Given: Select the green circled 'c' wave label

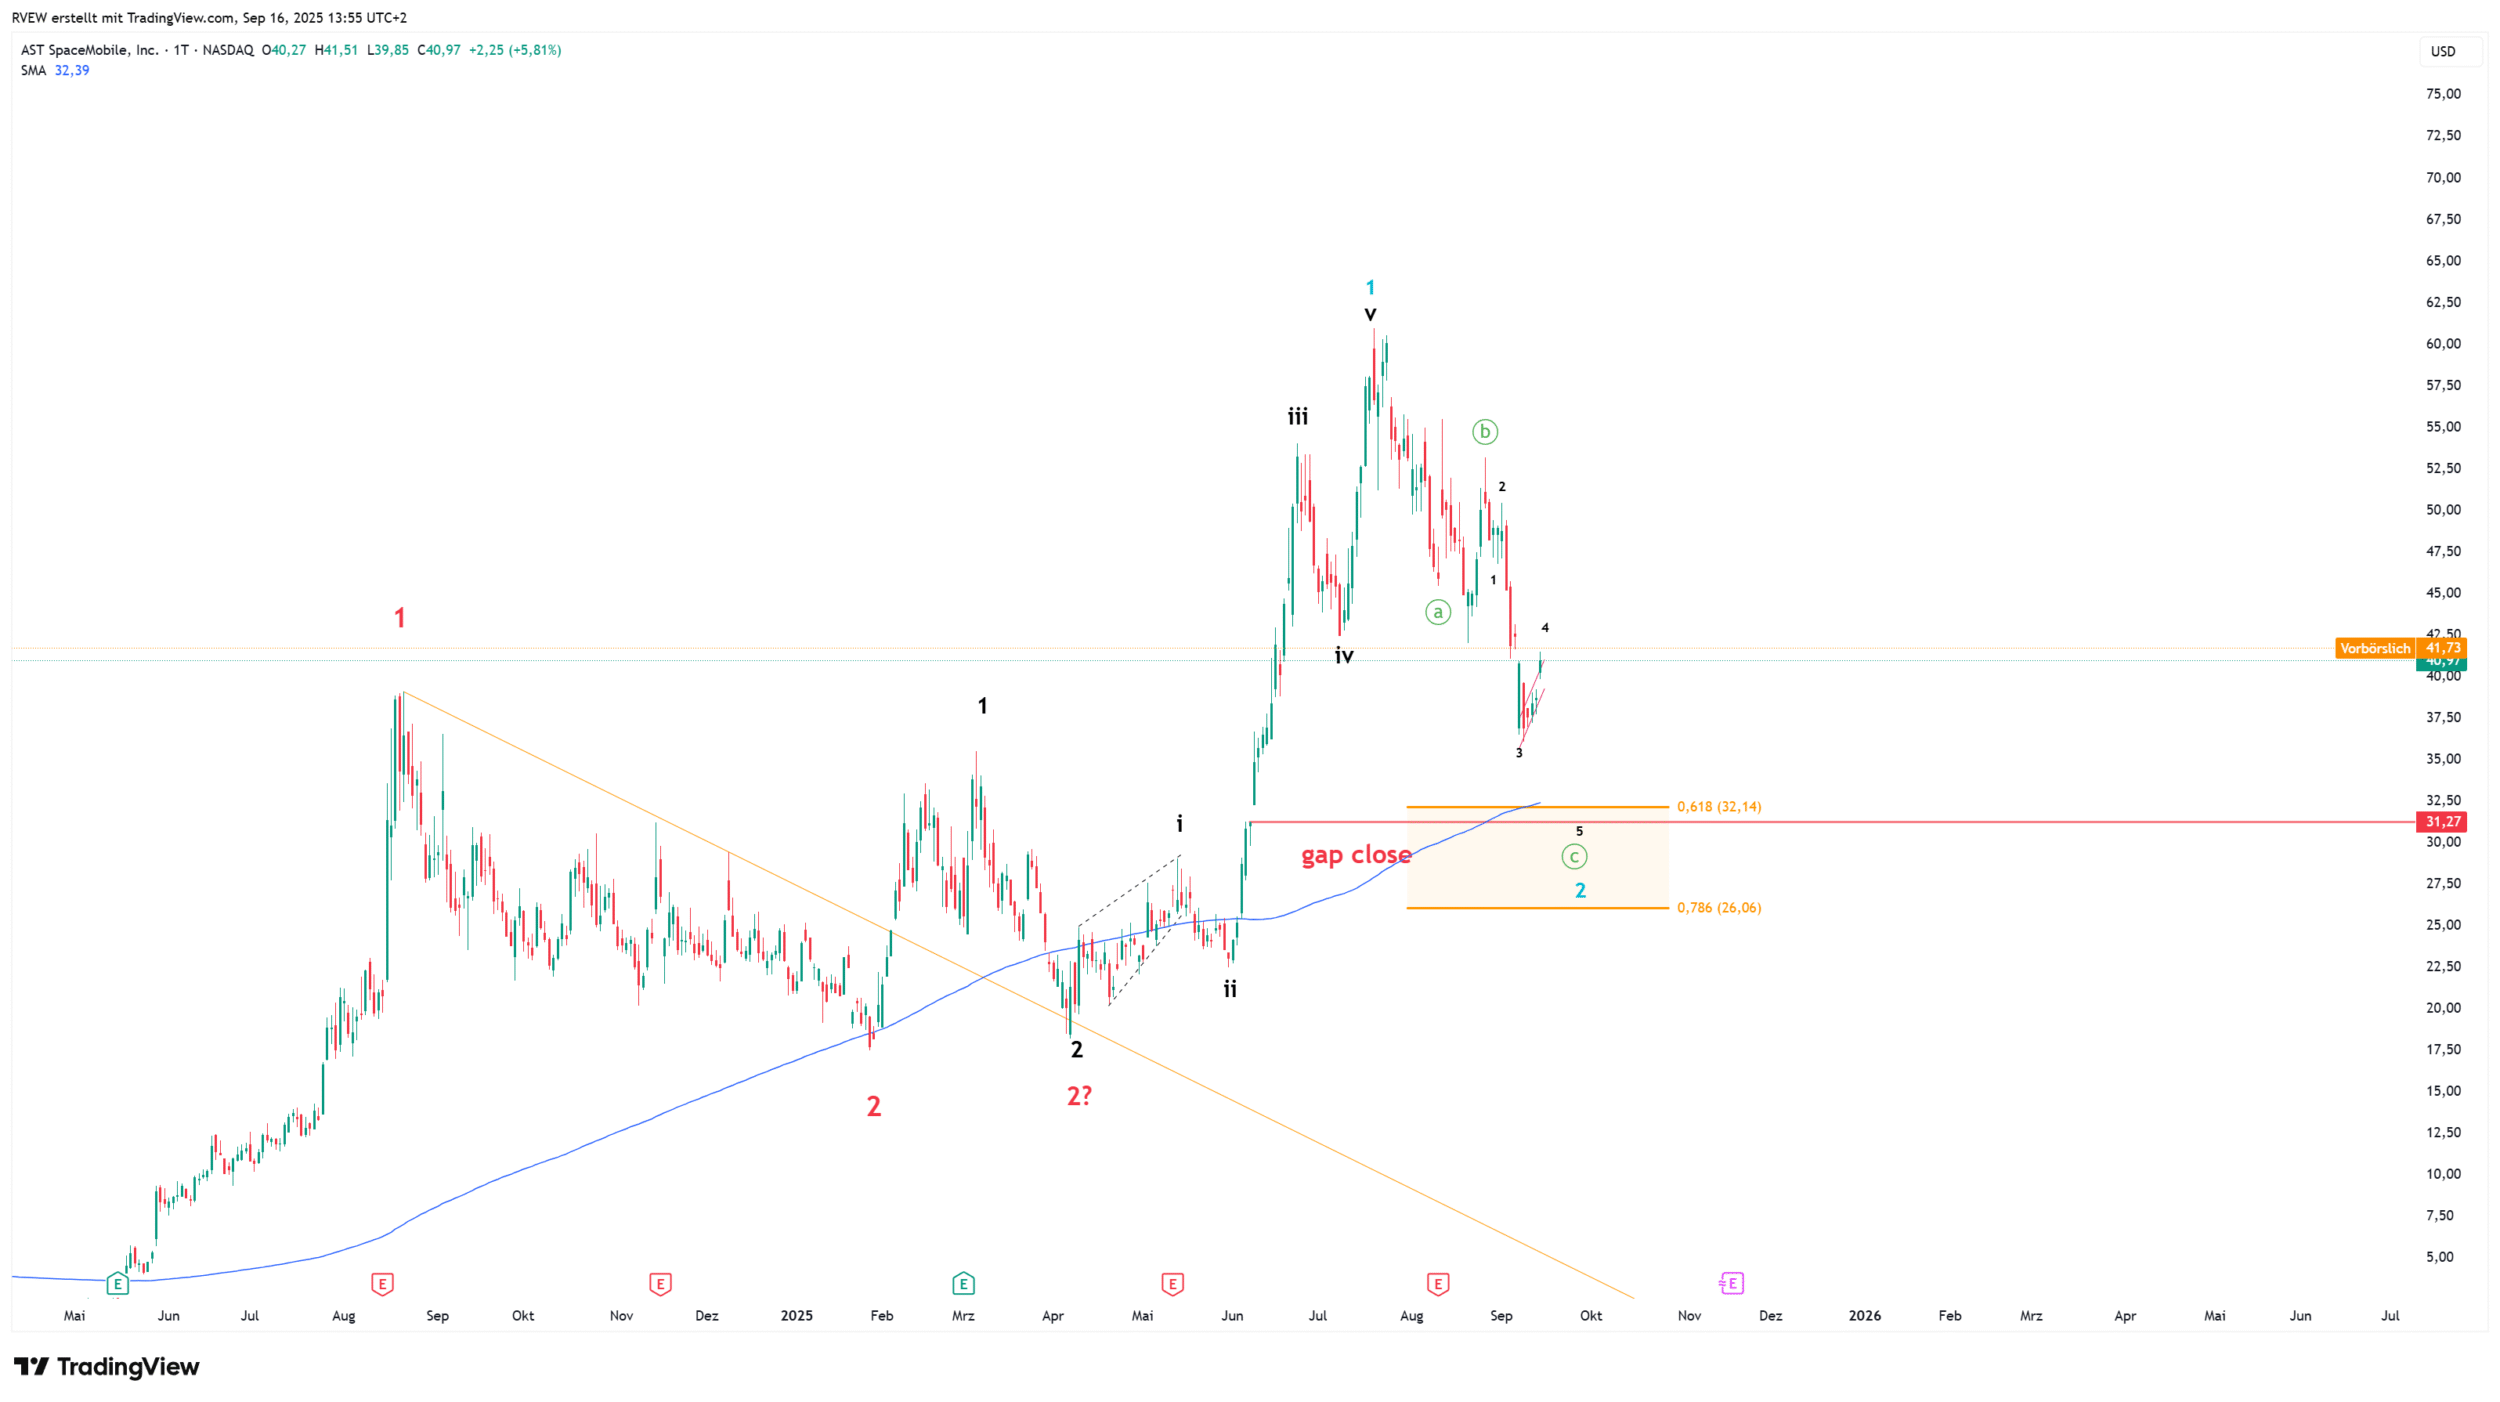Looking at the screenshot, I should tap(1574, 857).
